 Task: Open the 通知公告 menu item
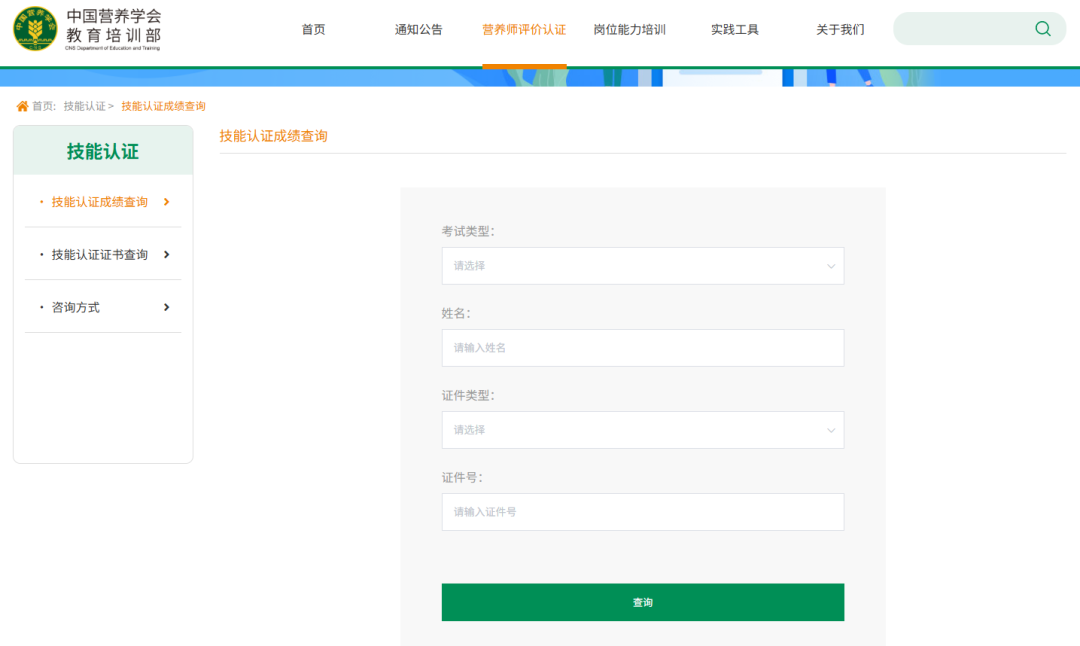point(419,29)
